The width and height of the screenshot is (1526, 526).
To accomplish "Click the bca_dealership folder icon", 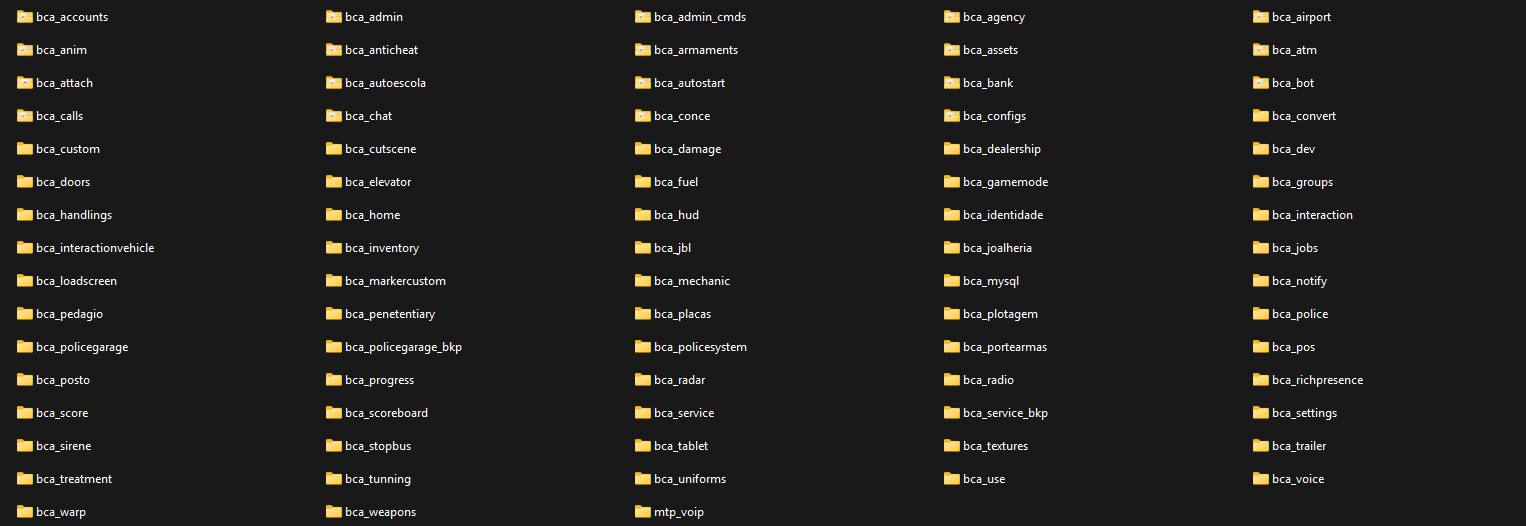I will coord(952,149).
